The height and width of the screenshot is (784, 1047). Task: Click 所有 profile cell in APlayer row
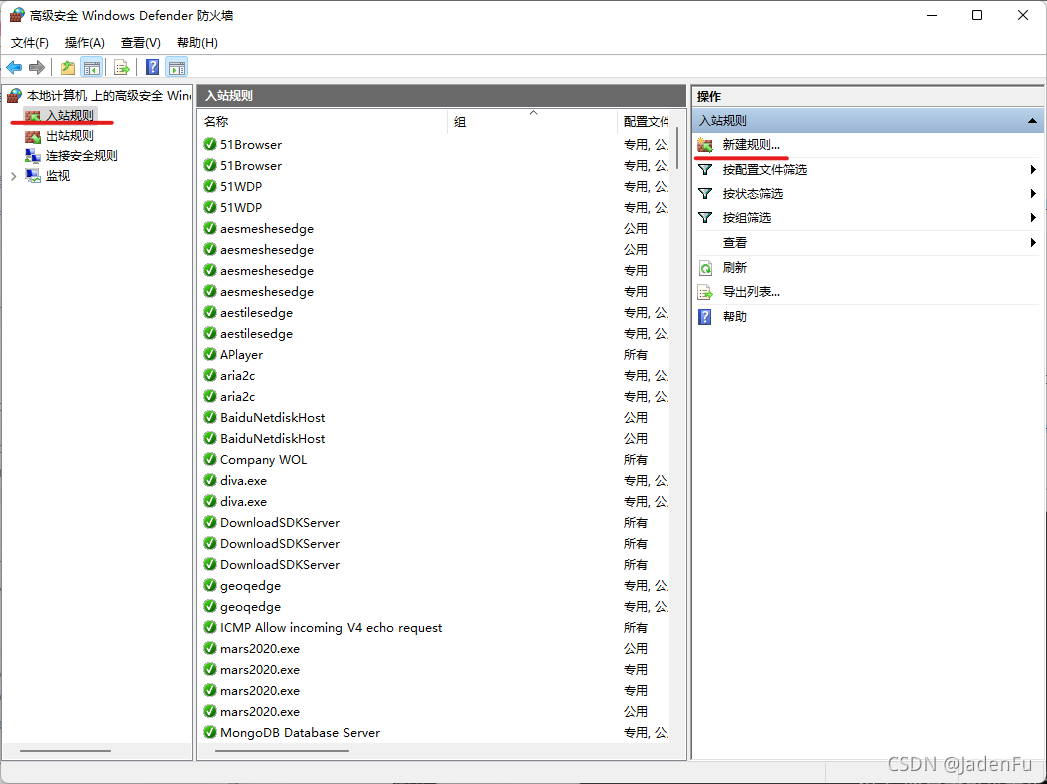(x=636, y=355)
